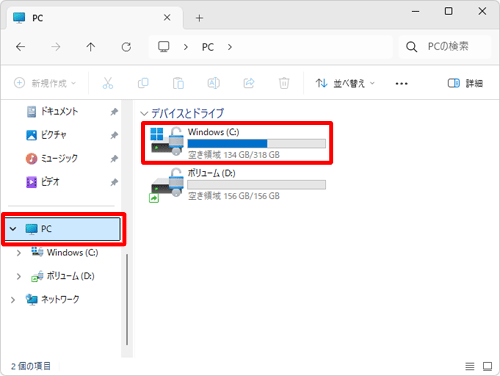
Task: Unpin ドキュメント using its pin icon
Action: point(114,112)
